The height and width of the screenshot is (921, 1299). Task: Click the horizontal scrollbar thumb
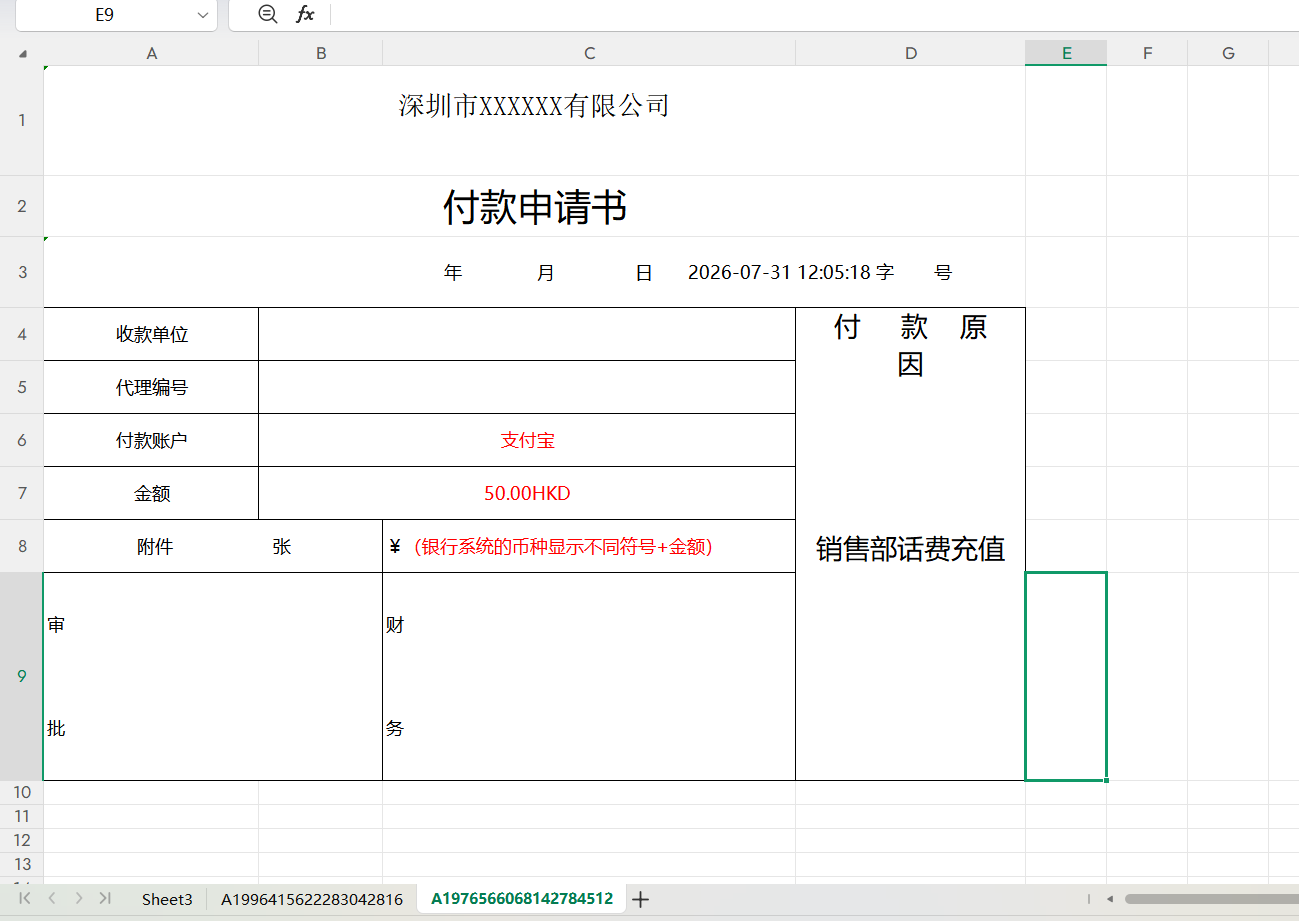(x=1211, y=899)
